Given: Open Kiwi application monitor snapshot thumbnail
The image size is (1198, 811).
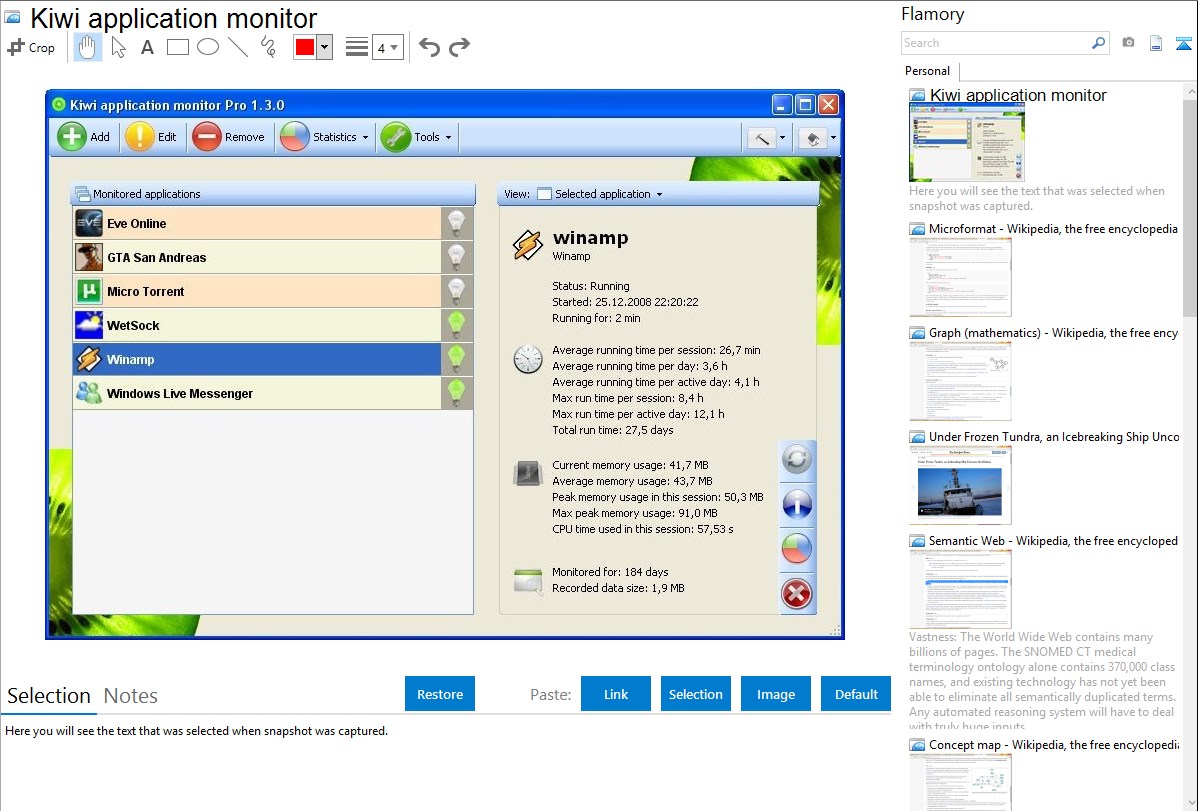Looking at the screenshot, I should click(x=966, y=143).
